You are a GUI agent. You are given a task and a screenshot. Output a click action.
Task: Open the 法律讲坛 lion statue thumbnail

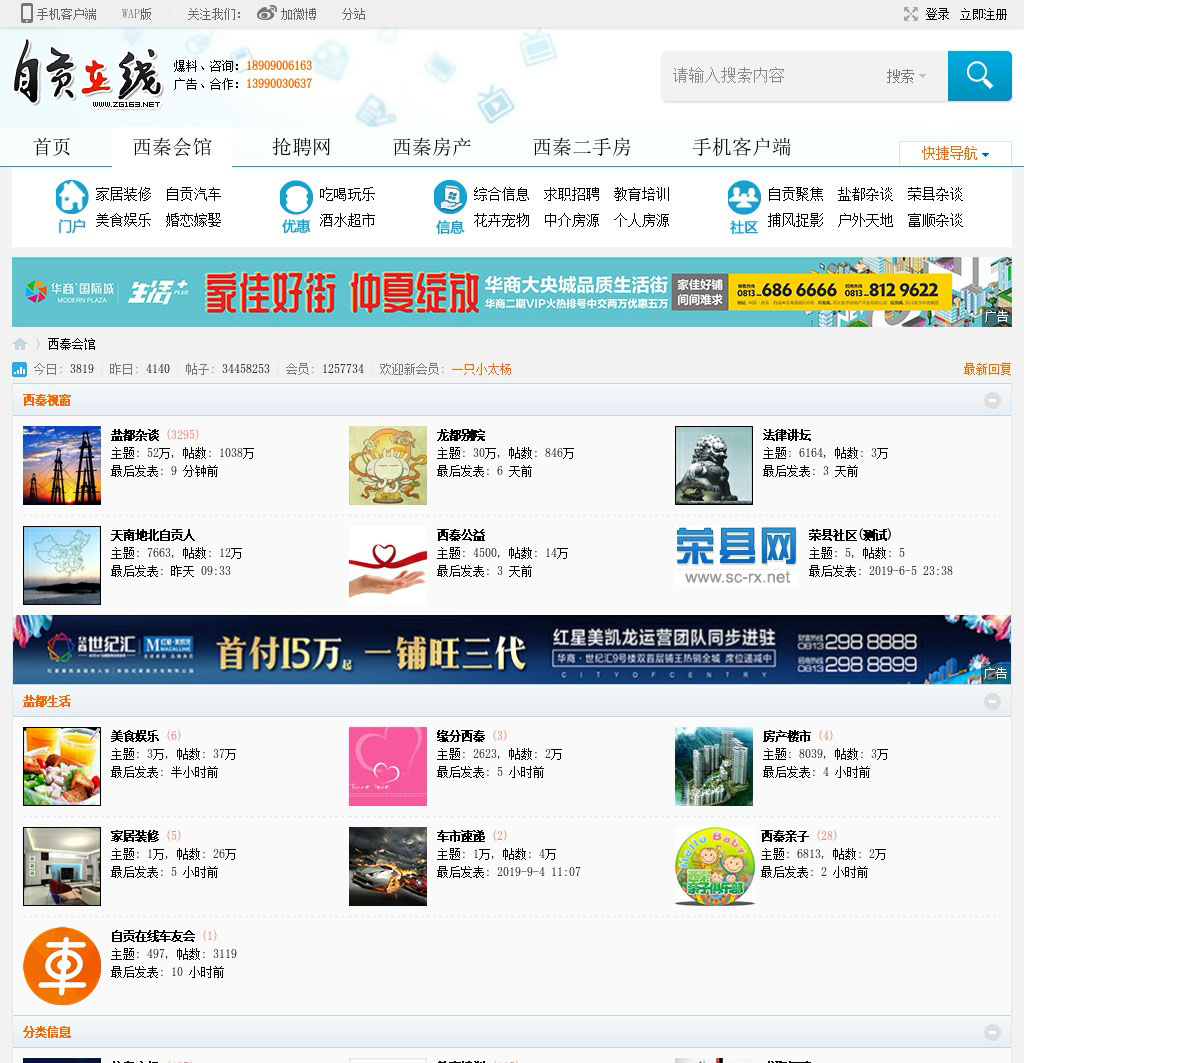714,466
